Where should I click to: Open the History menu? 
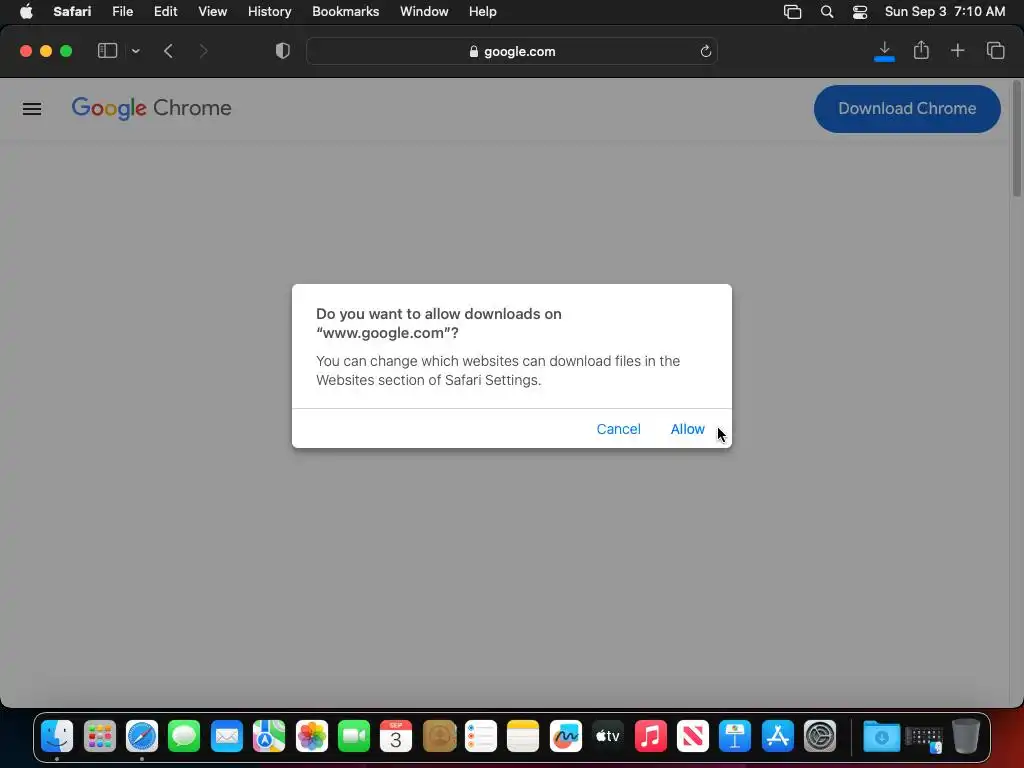click(x=269, y=12)
